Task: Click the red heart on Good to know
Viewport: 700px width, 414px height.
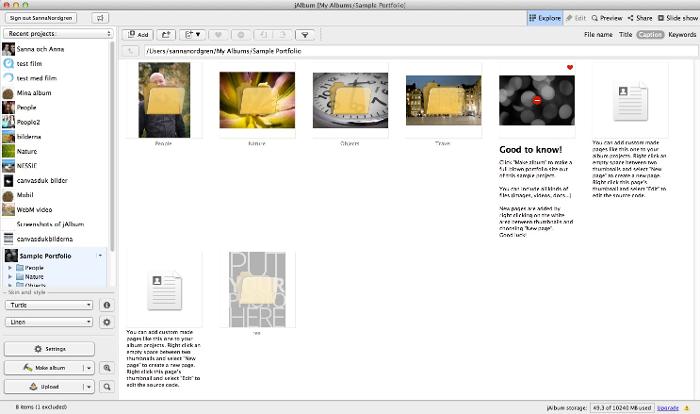Action: click(570, 68)
